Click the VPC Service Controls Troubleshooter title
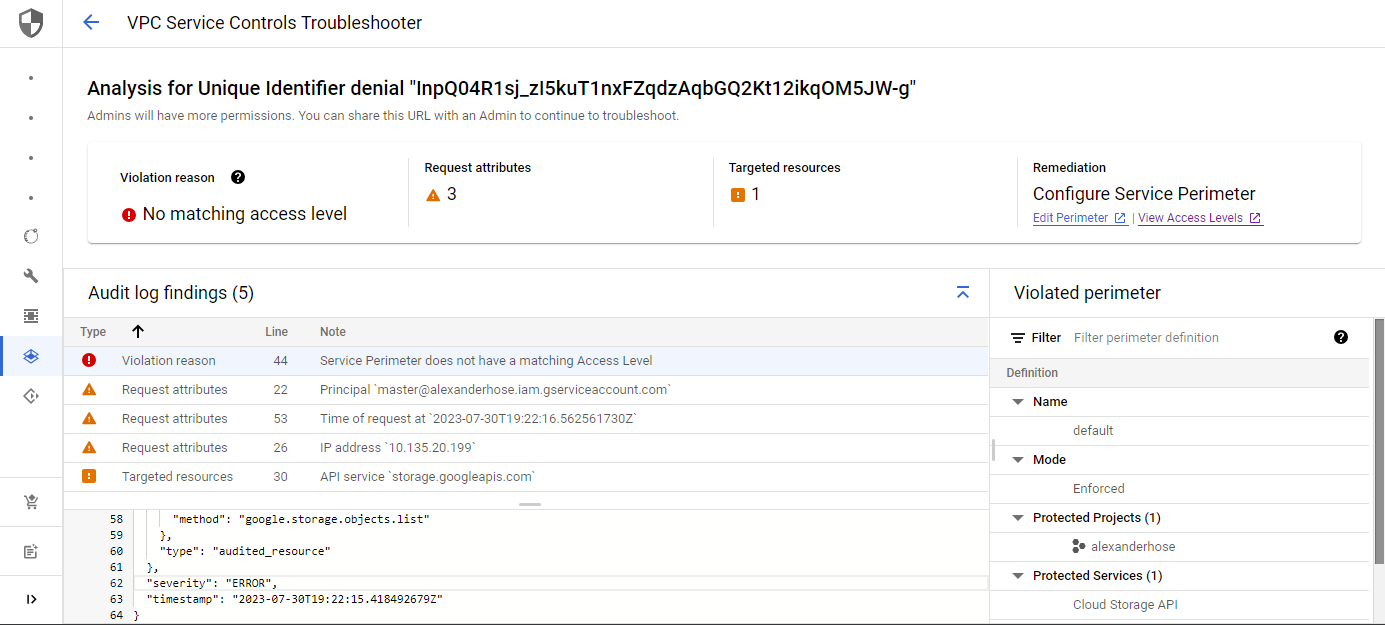The height and width of the screenshot is (625, 1385). click(x=275, y=23)
